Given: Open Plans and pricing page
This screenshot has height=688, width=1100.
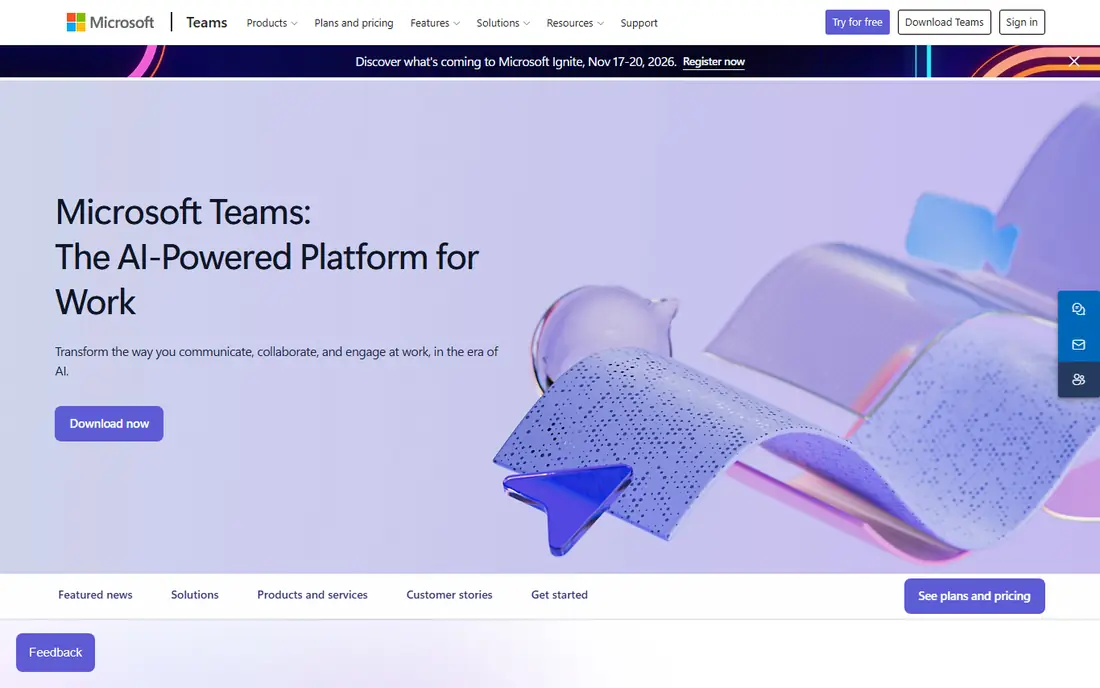Looking at the screenshot, I should tap(354, 23).
